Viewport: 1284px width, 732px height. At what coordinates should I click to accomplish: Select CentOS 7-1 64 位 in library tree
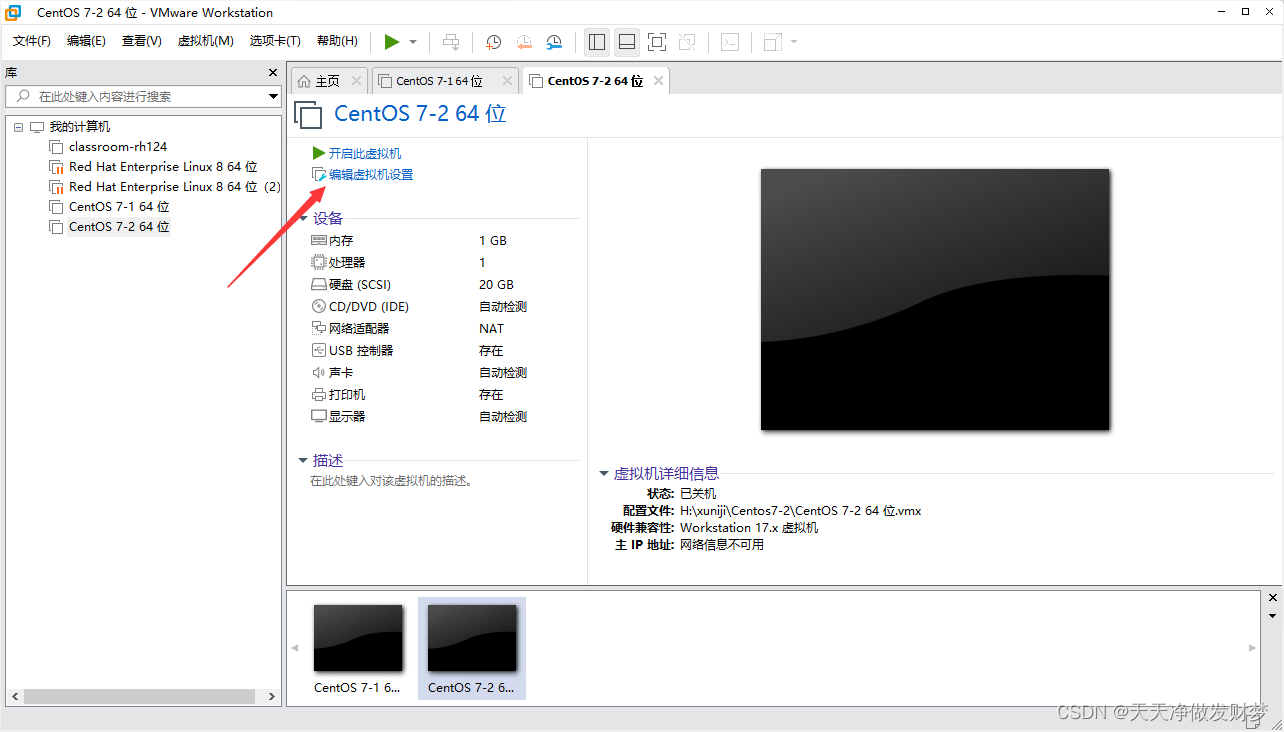119,207
